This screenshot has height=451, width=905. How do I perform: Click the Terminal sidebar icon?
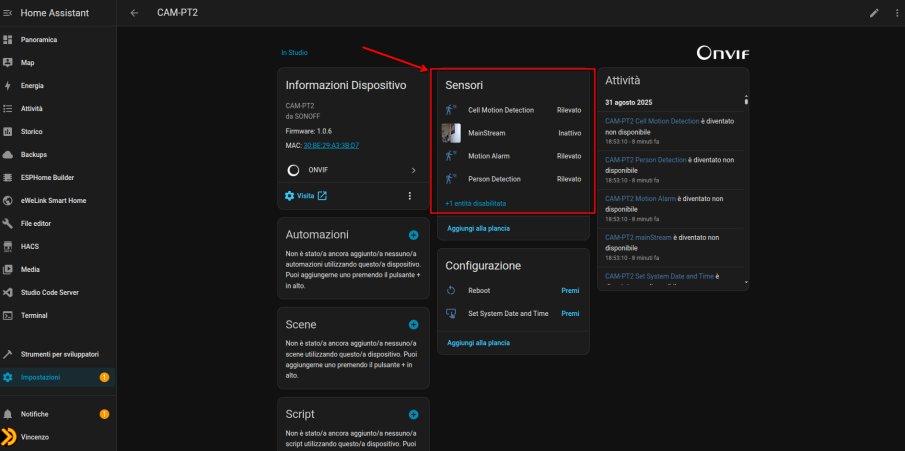tap(8, 315)
